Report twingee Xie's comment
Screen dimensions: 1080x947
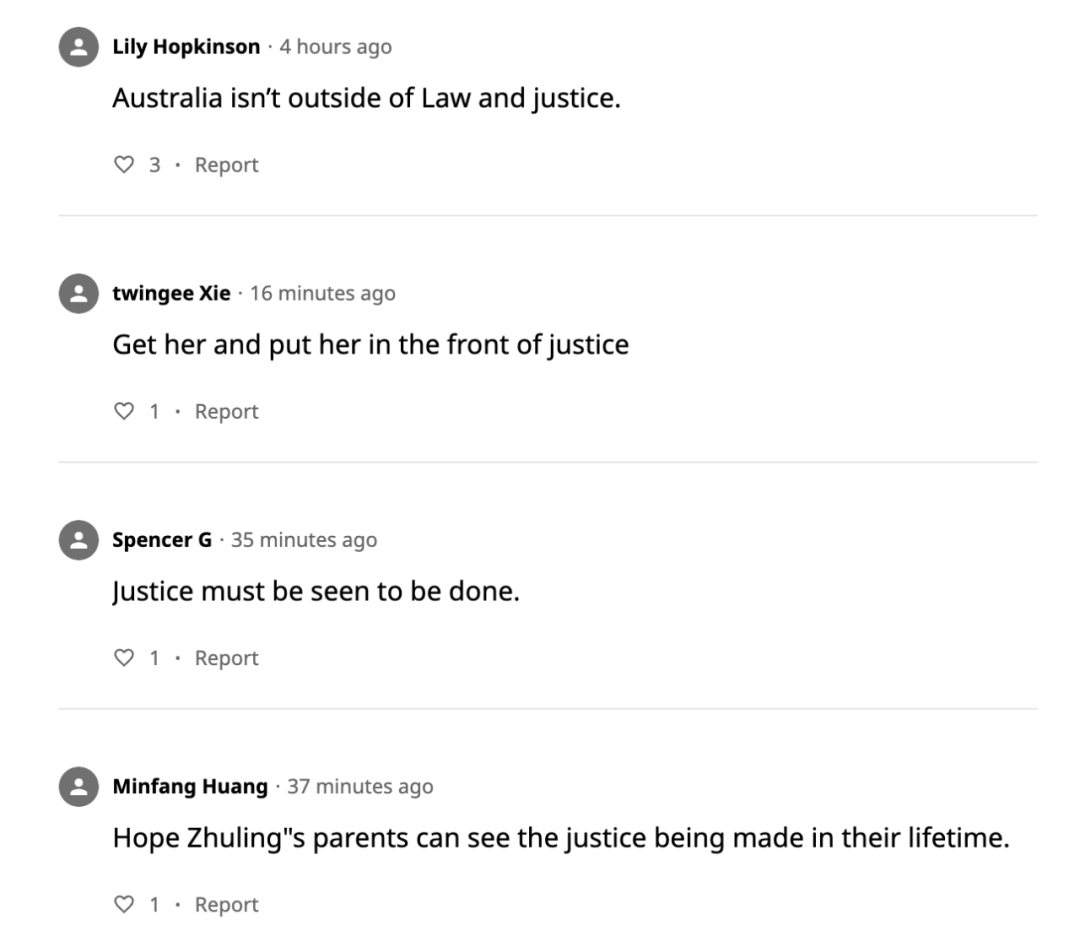click(226, 412)
